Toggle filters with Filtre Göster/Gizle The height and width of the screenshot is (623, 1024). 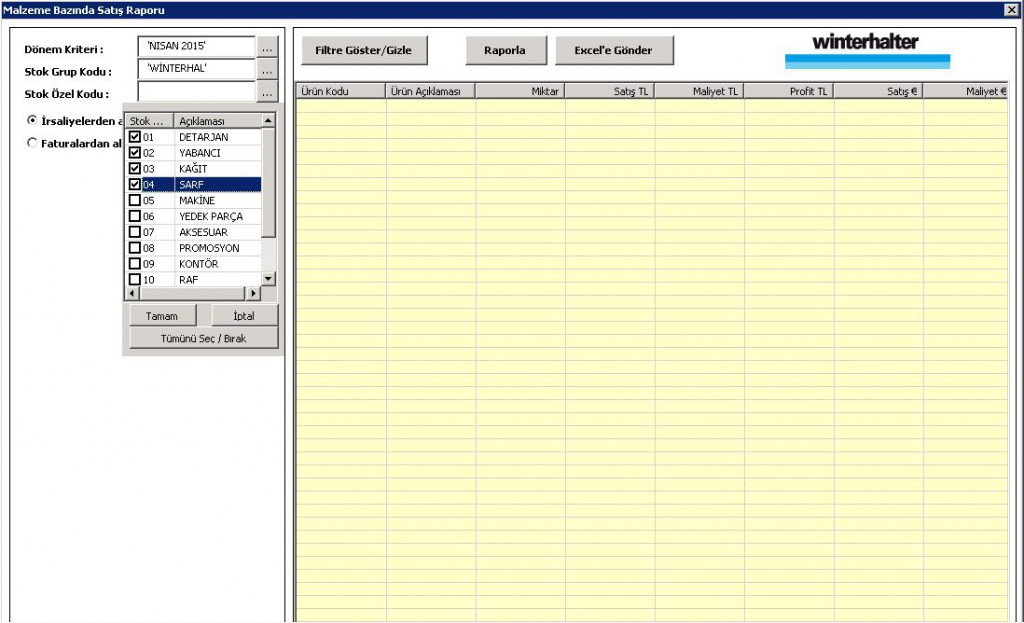coord(363,50)
